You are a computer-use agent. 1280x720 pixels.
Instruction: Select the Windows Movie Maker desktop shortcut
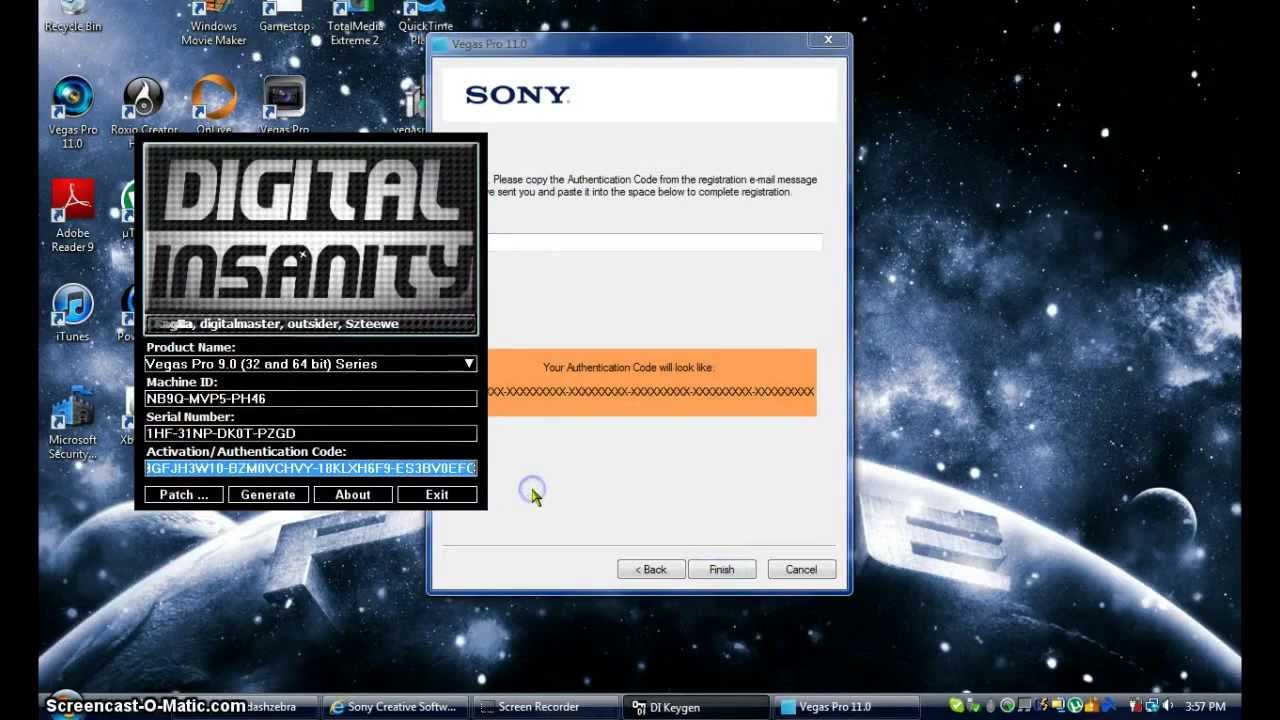213,24
